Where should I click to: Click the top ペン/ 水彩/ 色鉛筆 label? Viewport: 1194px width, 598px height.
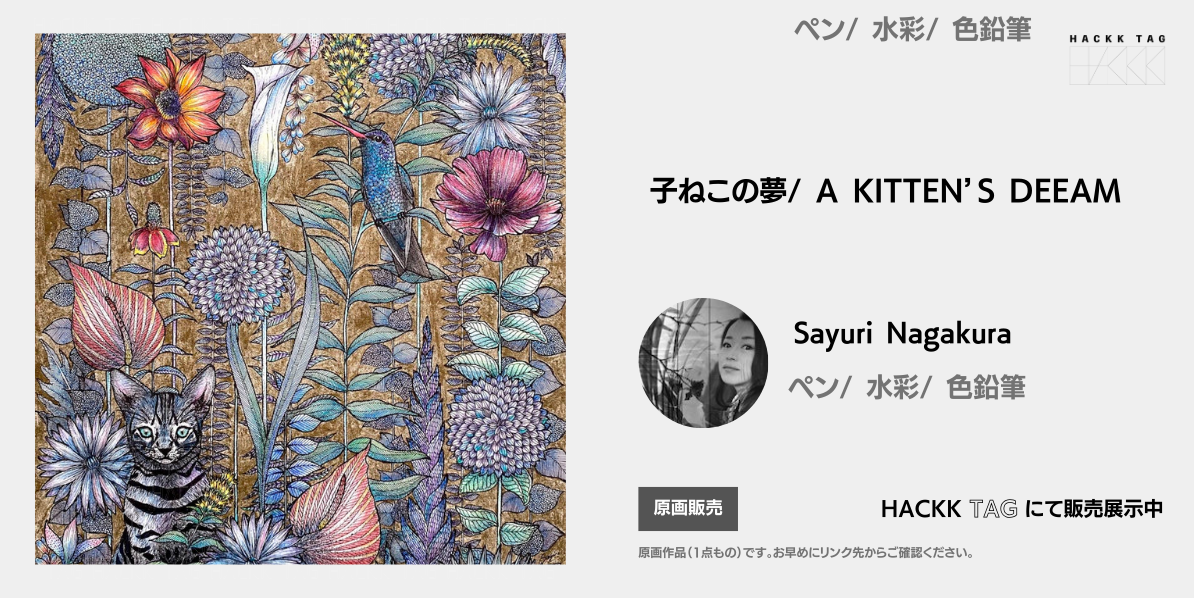[x=912, y=30]
